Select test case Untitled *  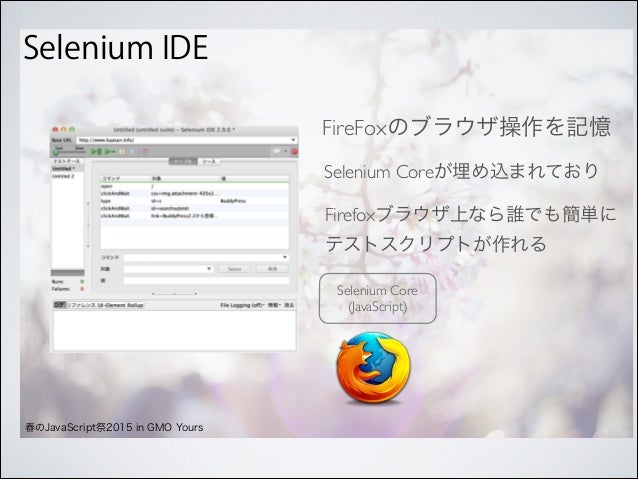68,168
